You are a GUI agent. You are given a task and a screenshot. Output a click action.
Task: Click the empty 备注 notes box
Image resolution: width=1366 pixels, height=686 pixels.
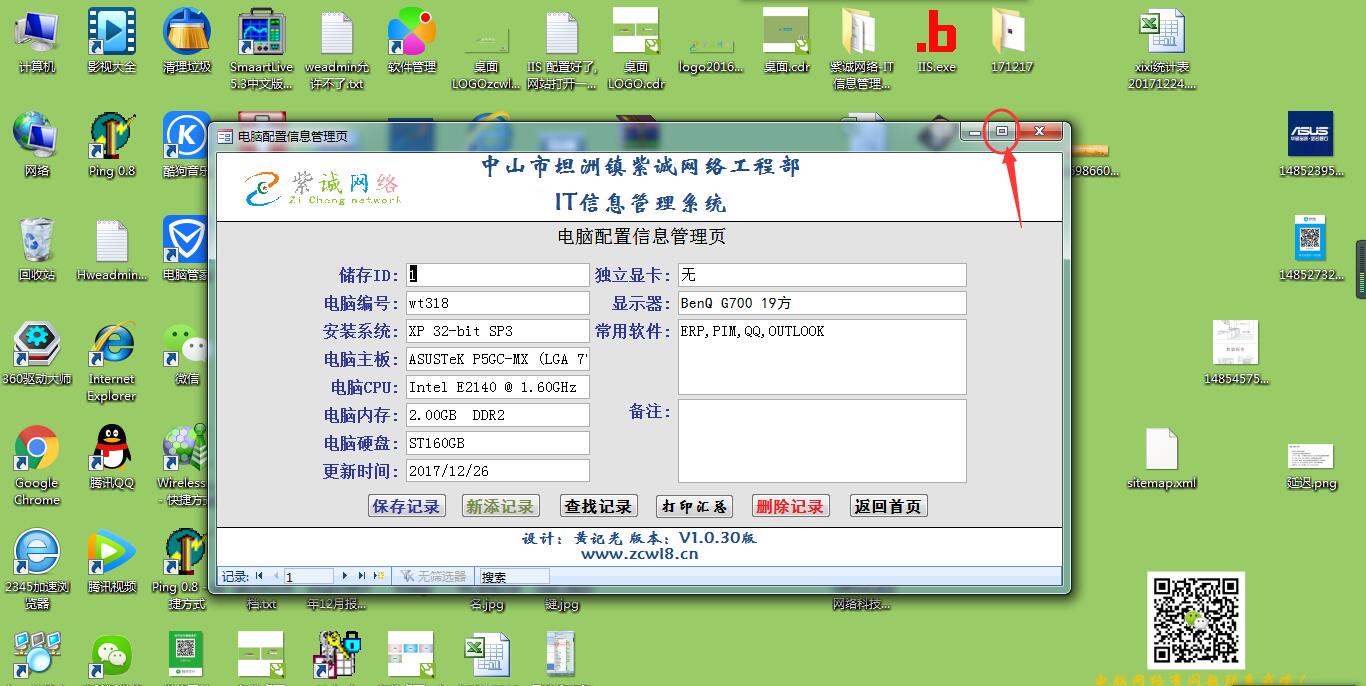(x=822, y=441)
